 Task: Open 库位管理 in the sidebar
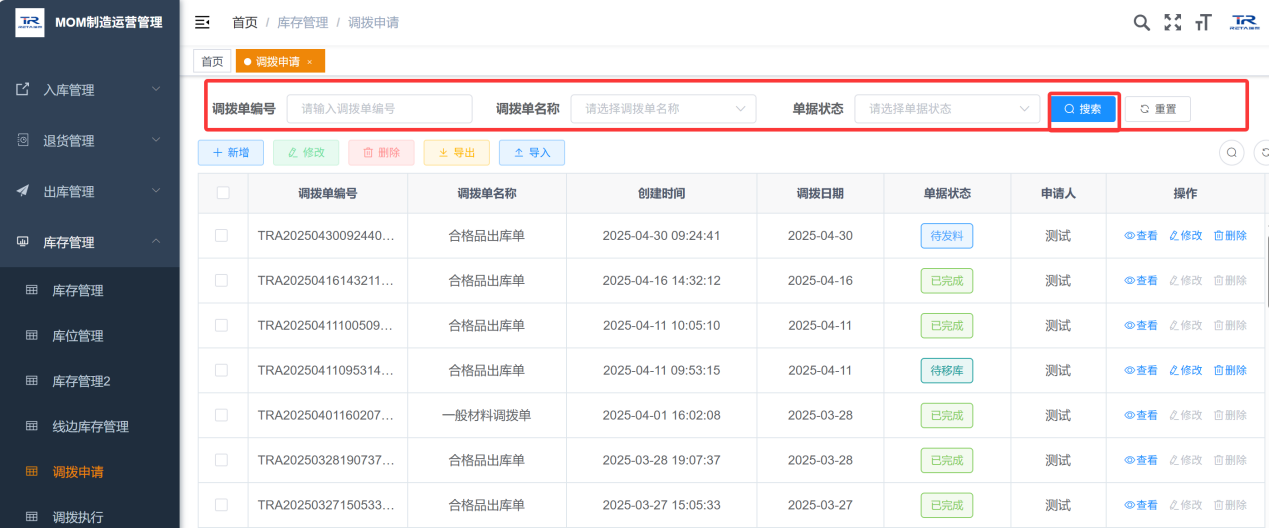90,335
